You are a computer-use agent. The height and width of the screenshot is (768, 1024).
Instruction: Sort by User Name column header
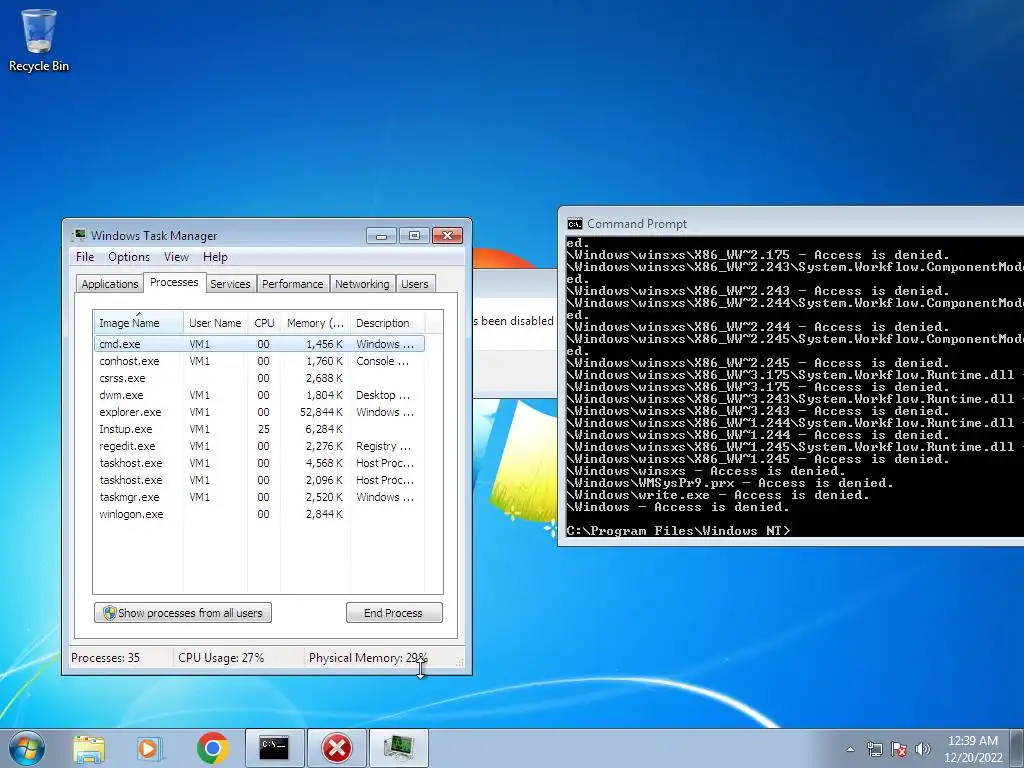click(215, 323)
